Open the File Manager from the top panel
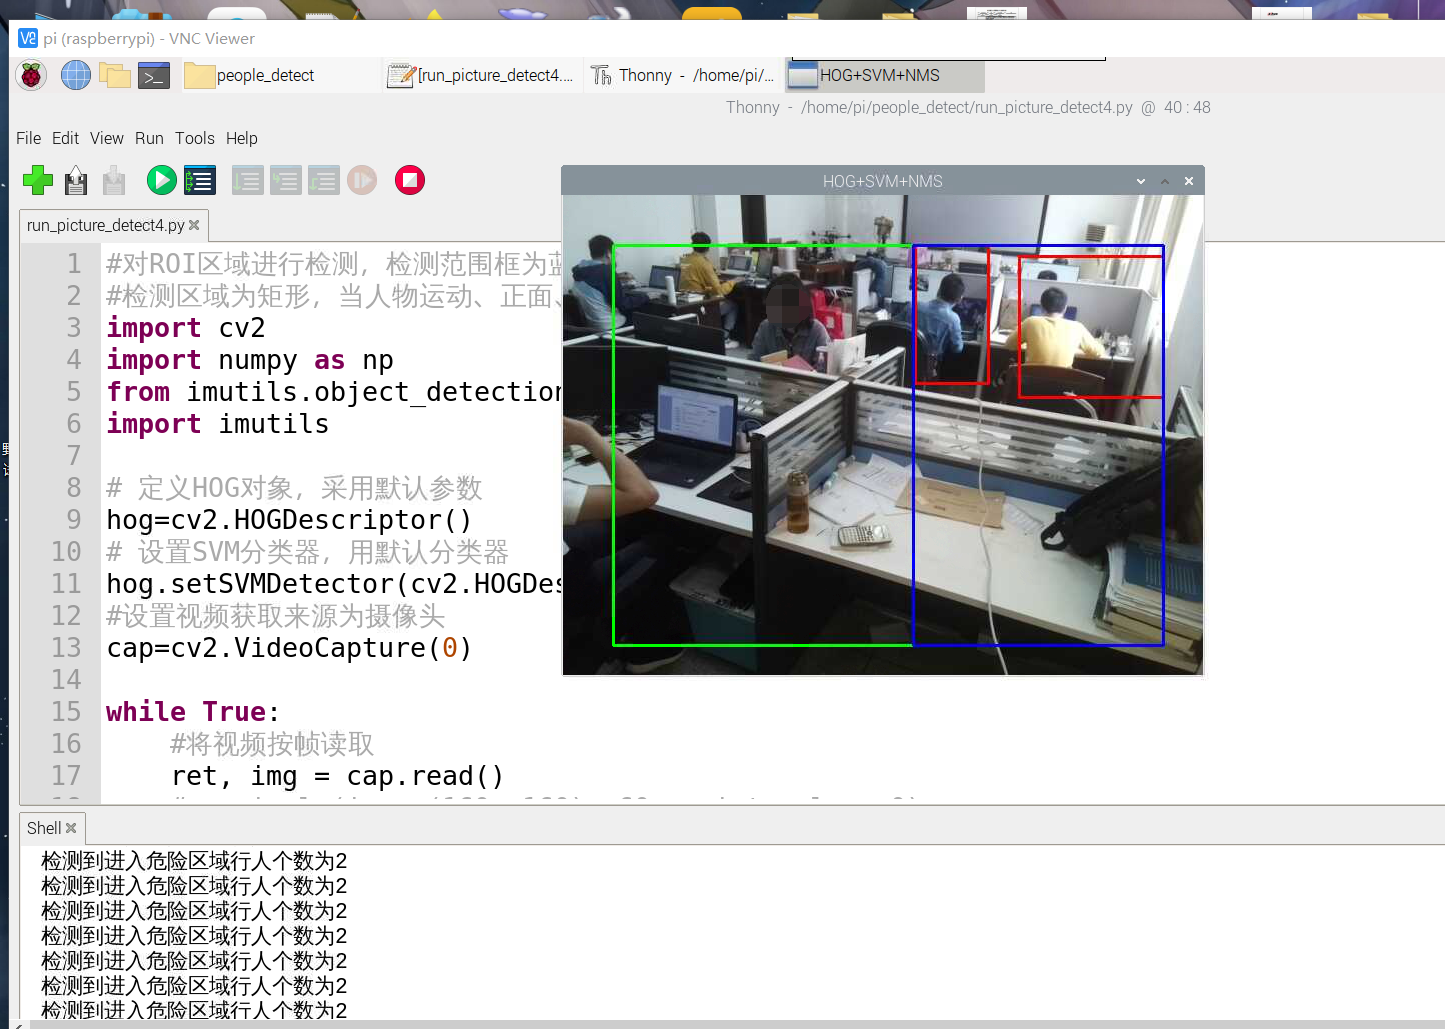This screenshot has height=1029, width=1445. click(115, 75)
